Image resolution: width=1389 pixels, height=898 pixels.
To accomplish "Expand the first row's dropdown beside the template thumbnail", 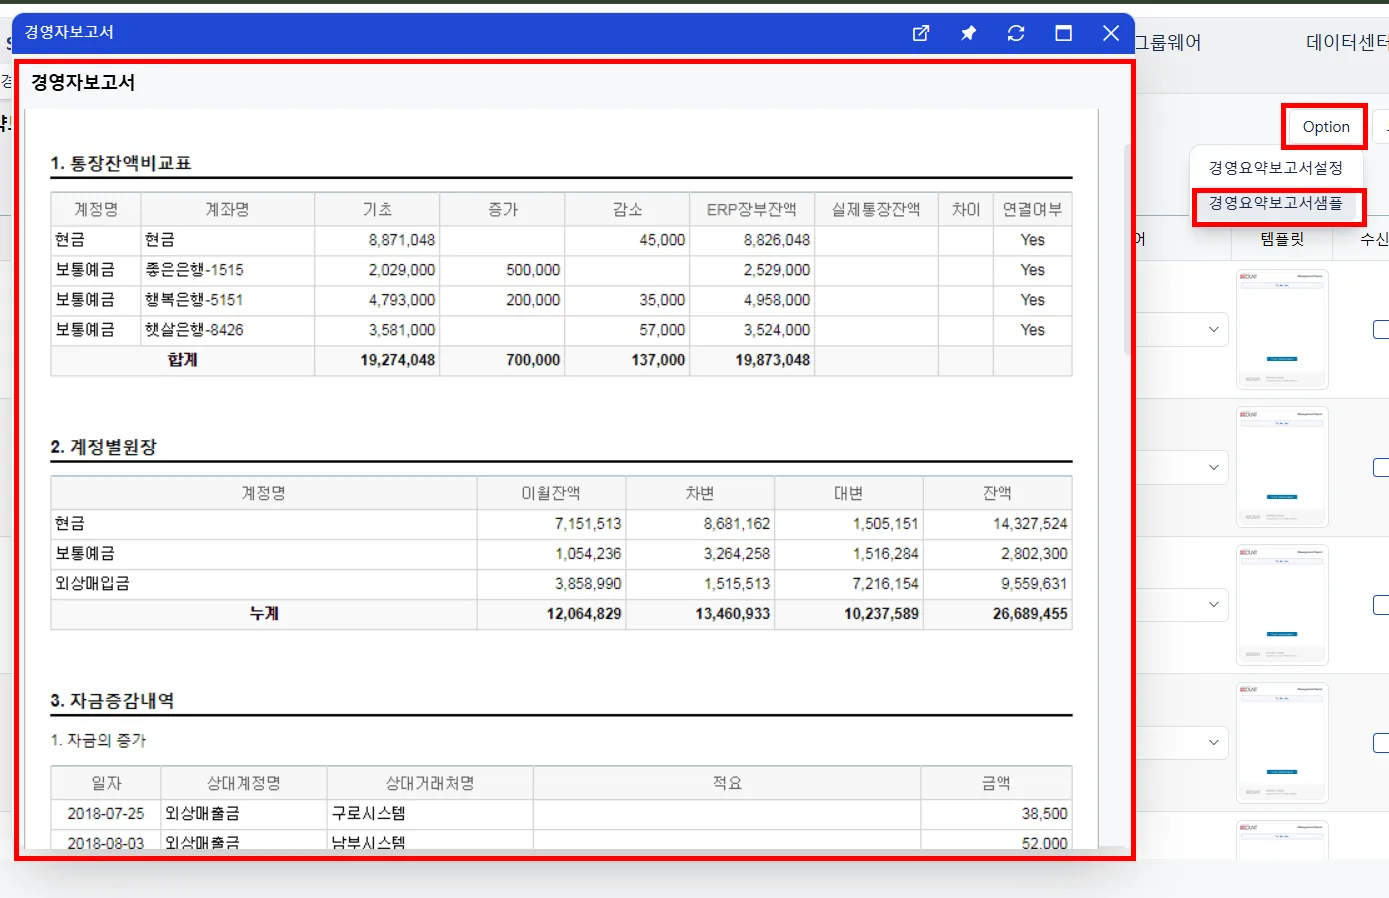I will (x=1213, y=329).
